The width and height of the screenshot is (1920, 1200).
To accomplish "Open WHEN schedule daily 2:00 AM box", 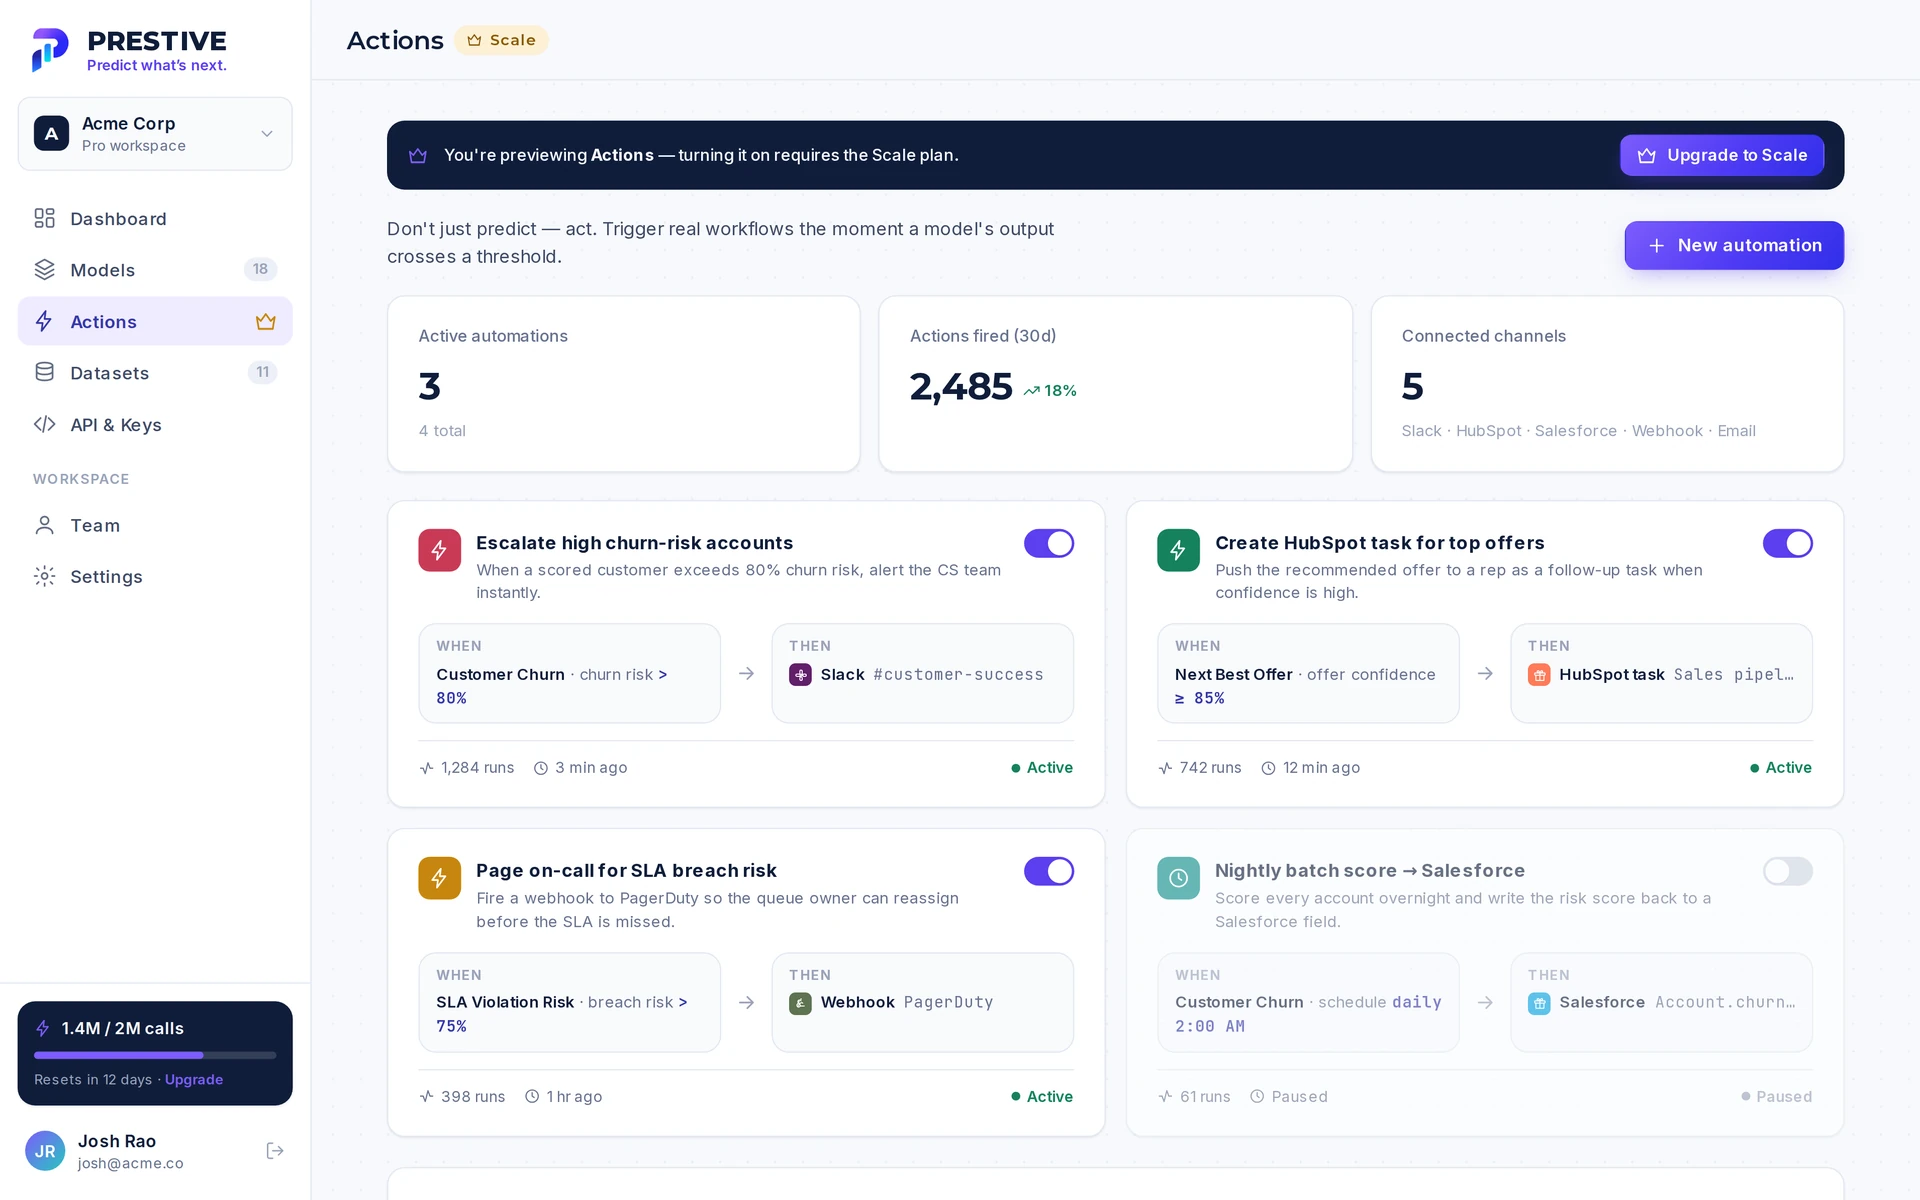I will pos(1308,1002).
